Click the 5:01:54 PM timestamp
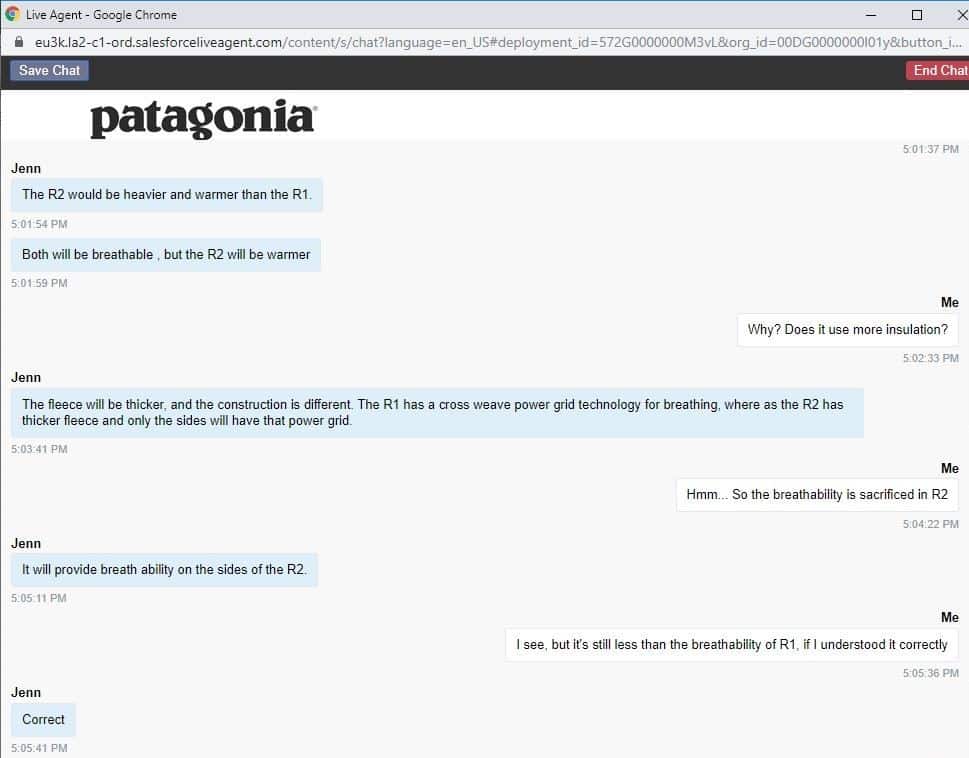Image resolution: width=969 pixels, height=758 pixels. pos(39,224)
